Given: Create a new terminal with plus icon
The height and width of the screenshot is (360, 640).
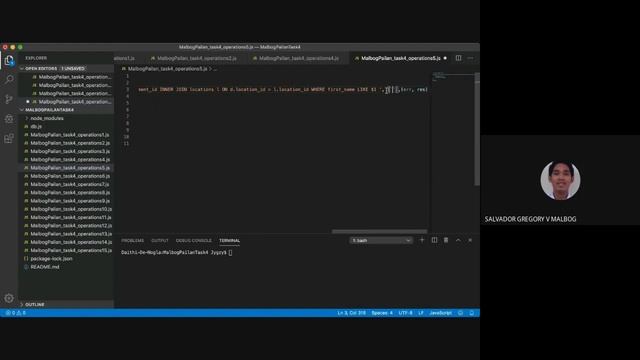Looking at the screenshot, I should pos(422,240).
